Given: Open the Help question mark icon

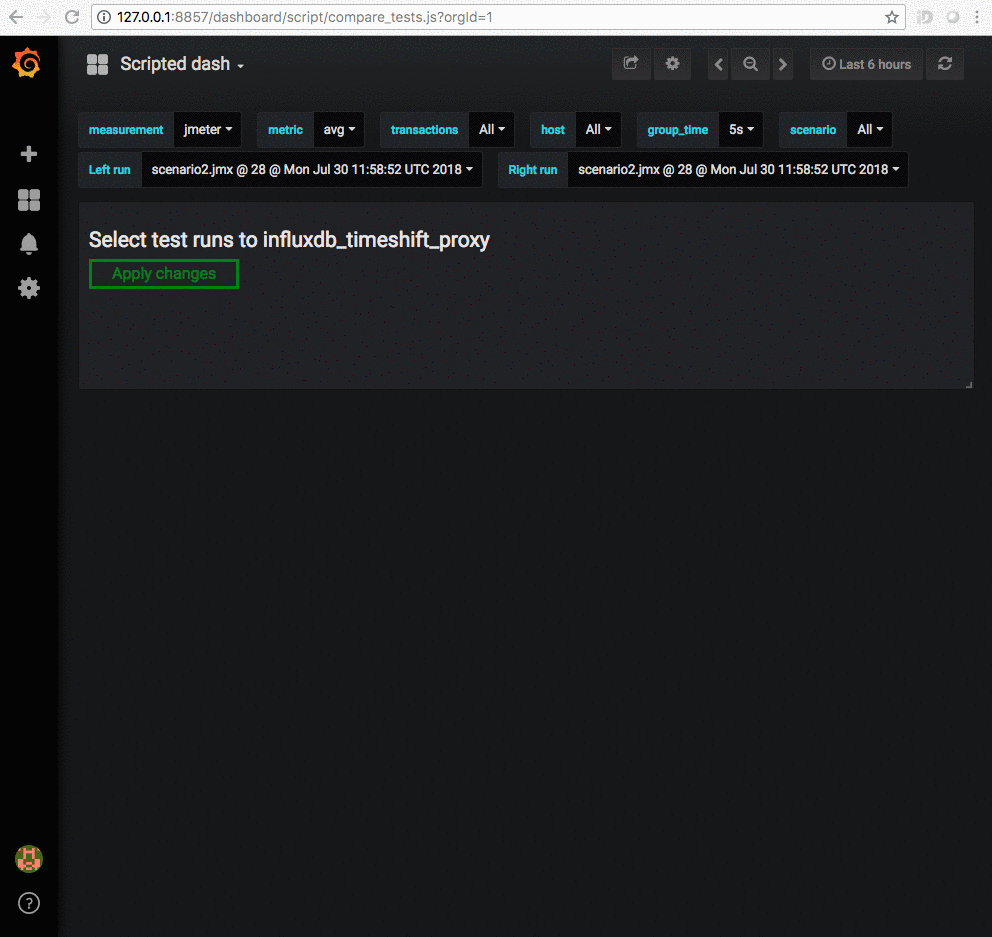Looking at the screenshot, I should coord(28,903).
